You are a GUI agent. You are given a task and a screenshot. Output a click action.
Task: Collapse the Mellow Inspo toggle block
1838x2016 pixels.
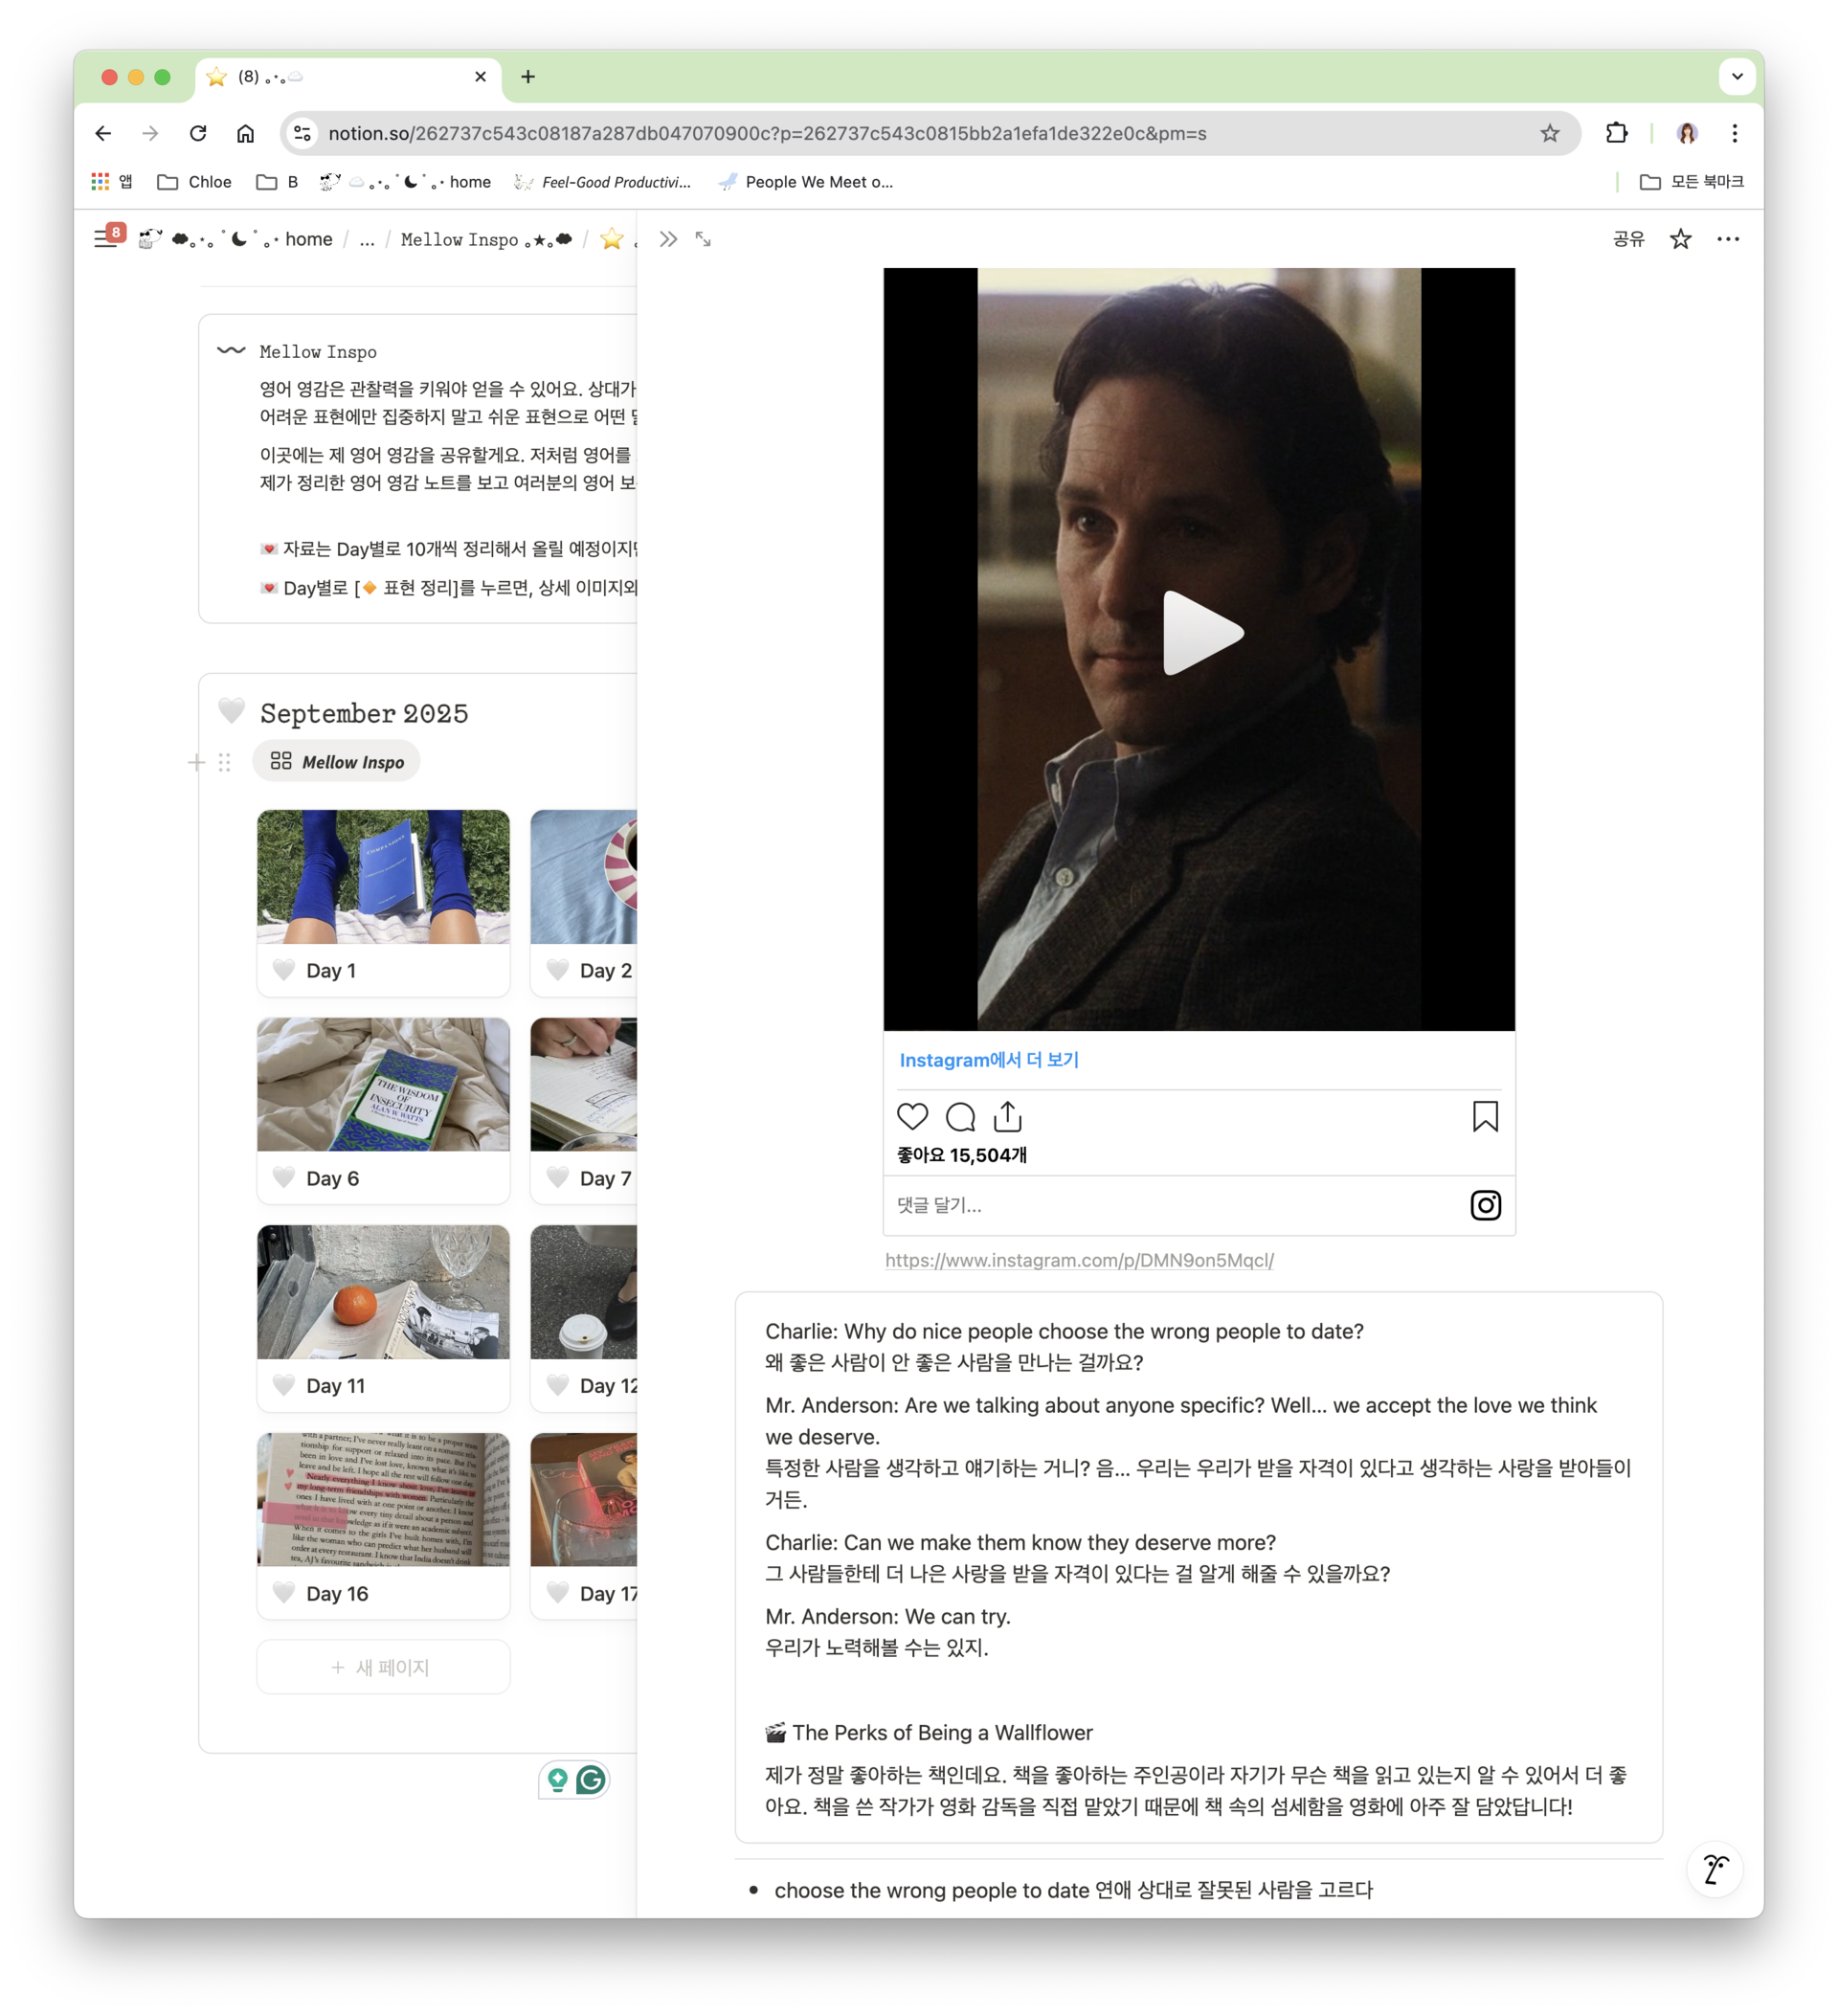pyautogui.click(x=231, y=351)
